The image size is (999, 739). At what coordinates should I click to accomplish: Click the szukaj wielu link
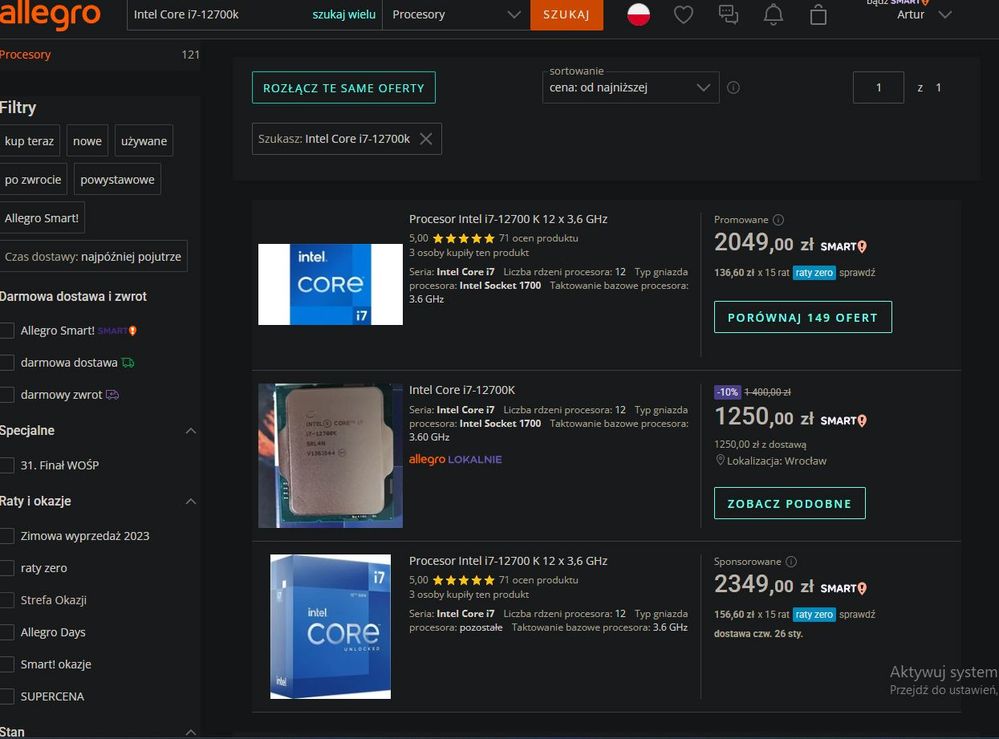(x=343, y=14)
